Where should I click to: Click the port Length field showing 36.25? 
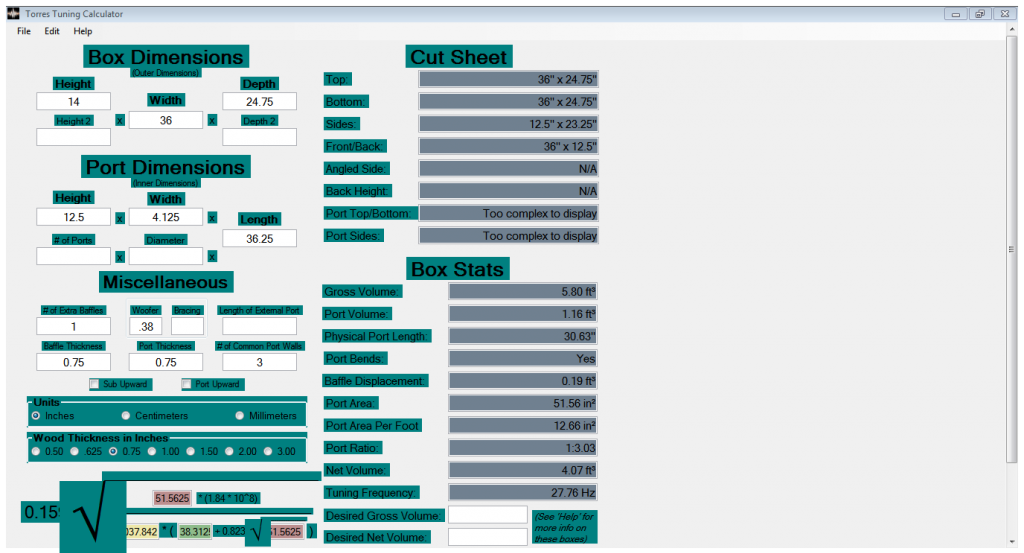tap(259, 238)
